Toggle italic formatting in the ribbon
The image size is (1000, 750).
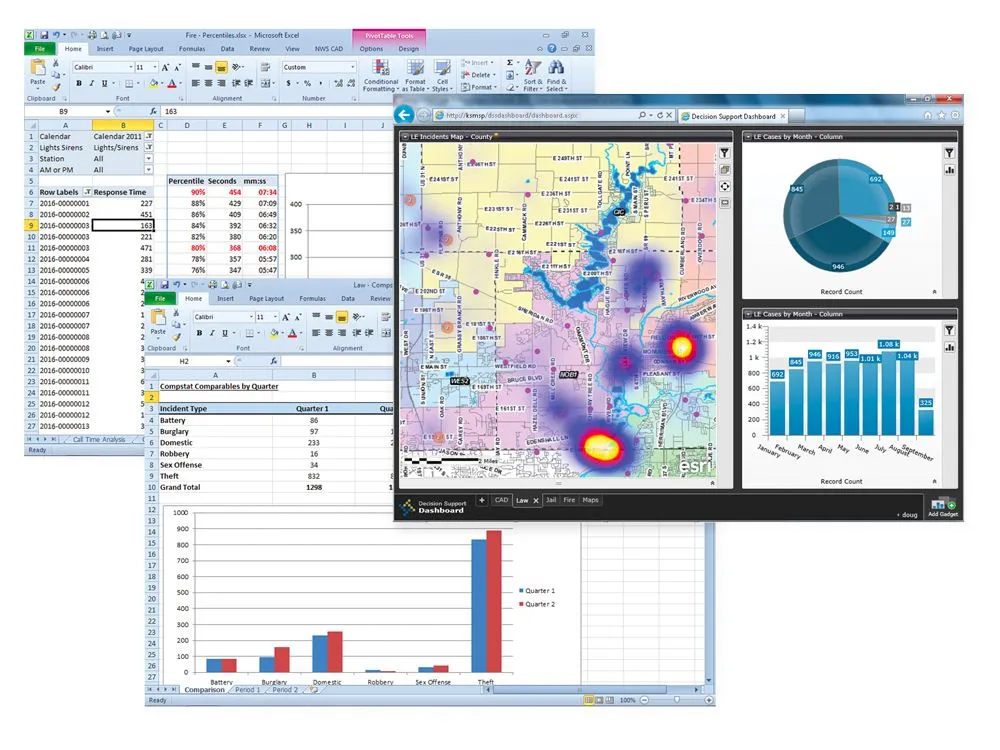pos(91,83)
